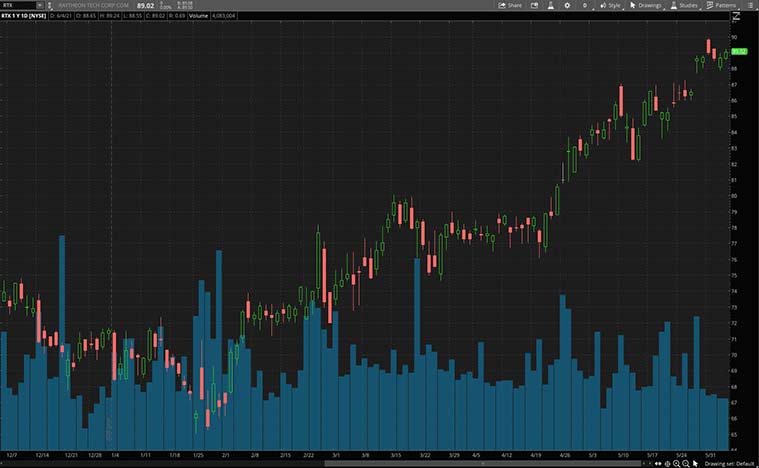Open the symbol selector dropdown arrow
The width and height of the screenshot is (759, 468).
coord(40,5)
